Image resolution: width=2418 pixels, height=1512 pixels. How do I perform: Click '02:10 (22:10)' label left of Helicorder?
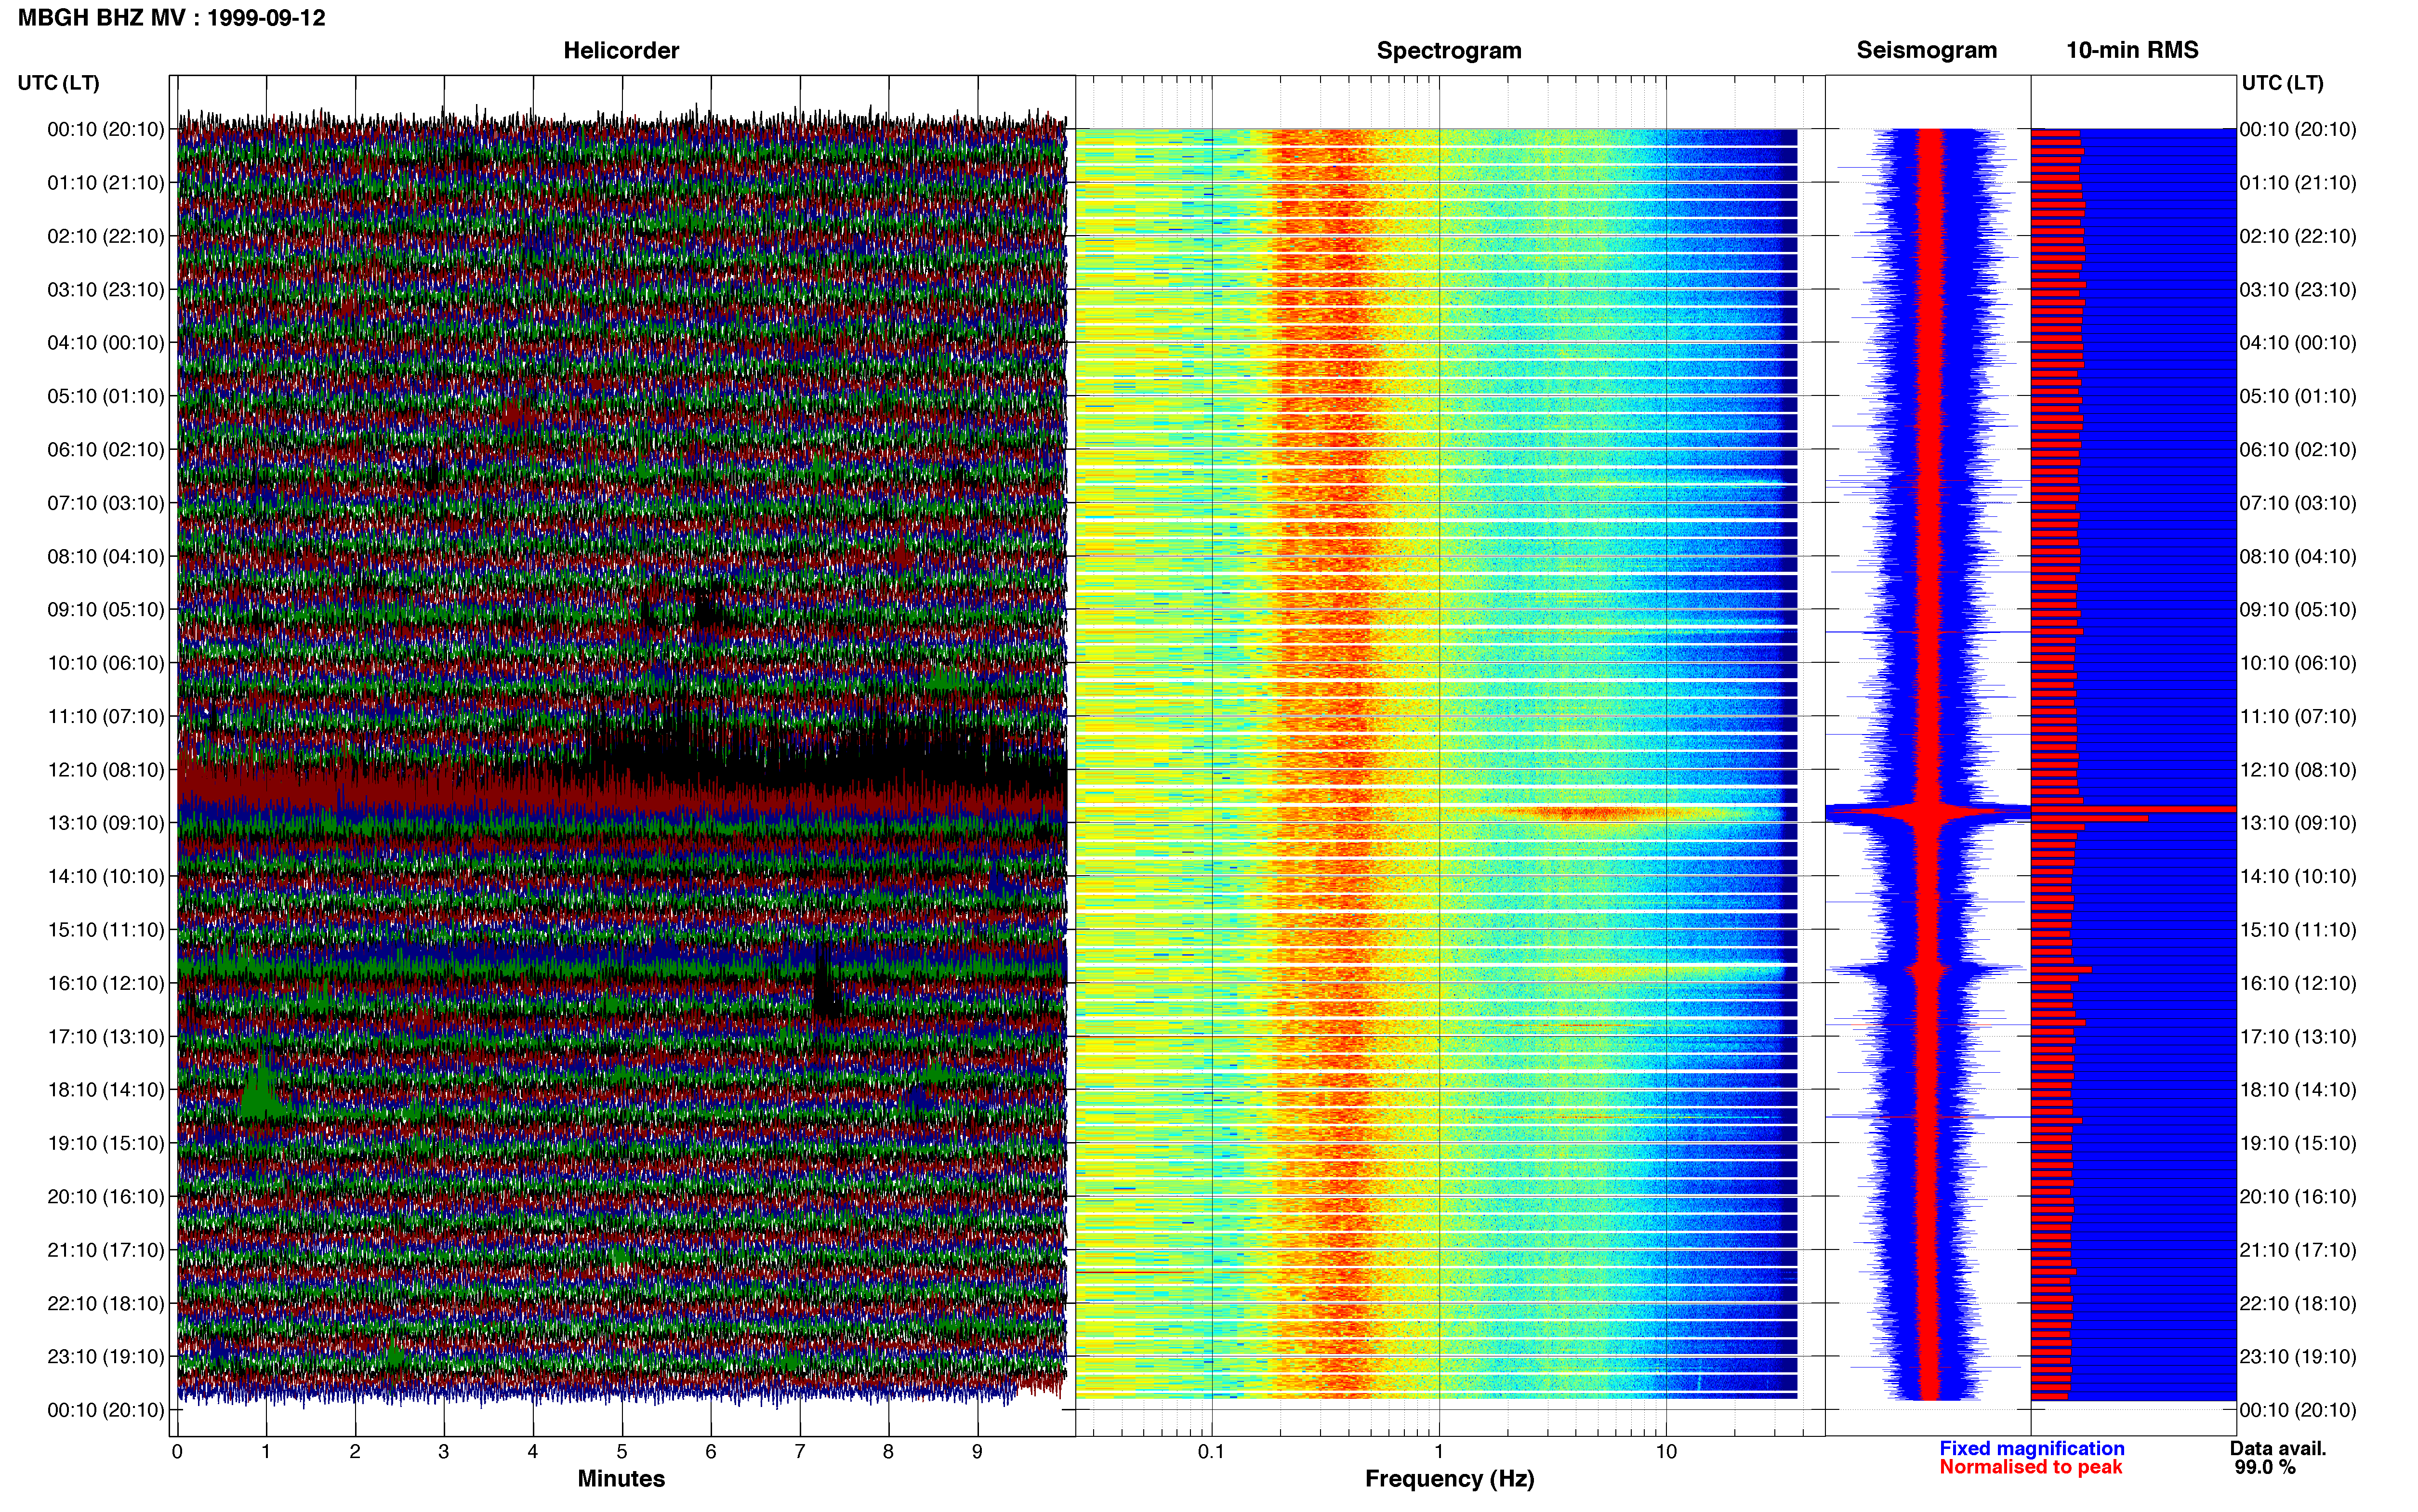[106, 236]
